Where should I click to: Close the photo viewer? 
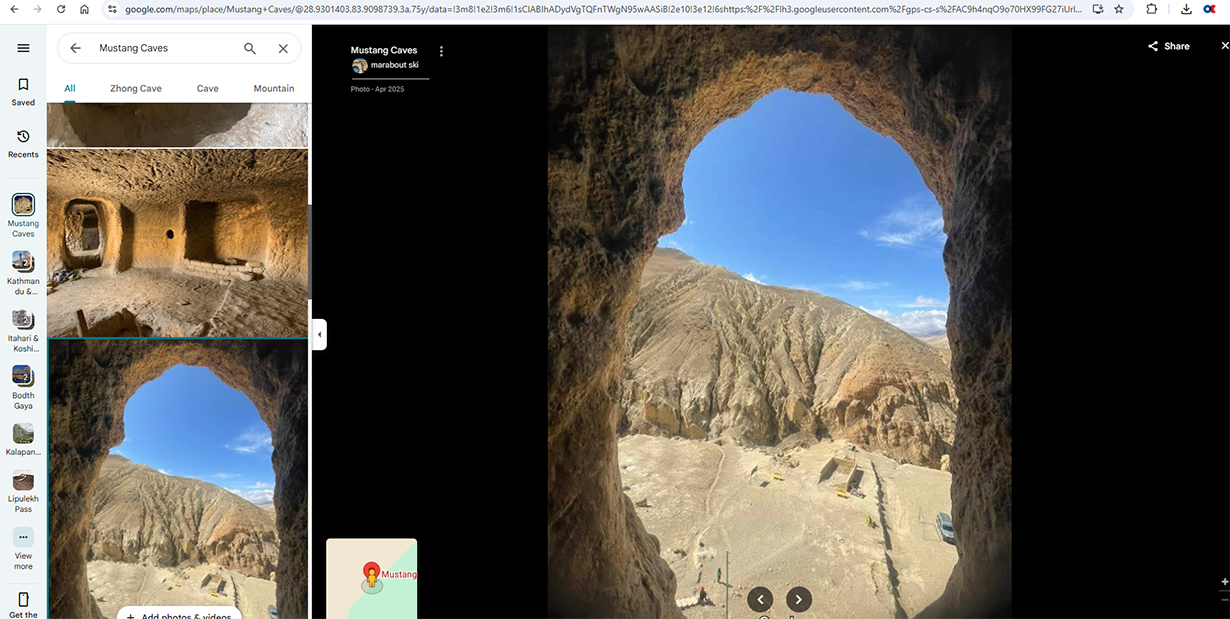(1224, 46)
